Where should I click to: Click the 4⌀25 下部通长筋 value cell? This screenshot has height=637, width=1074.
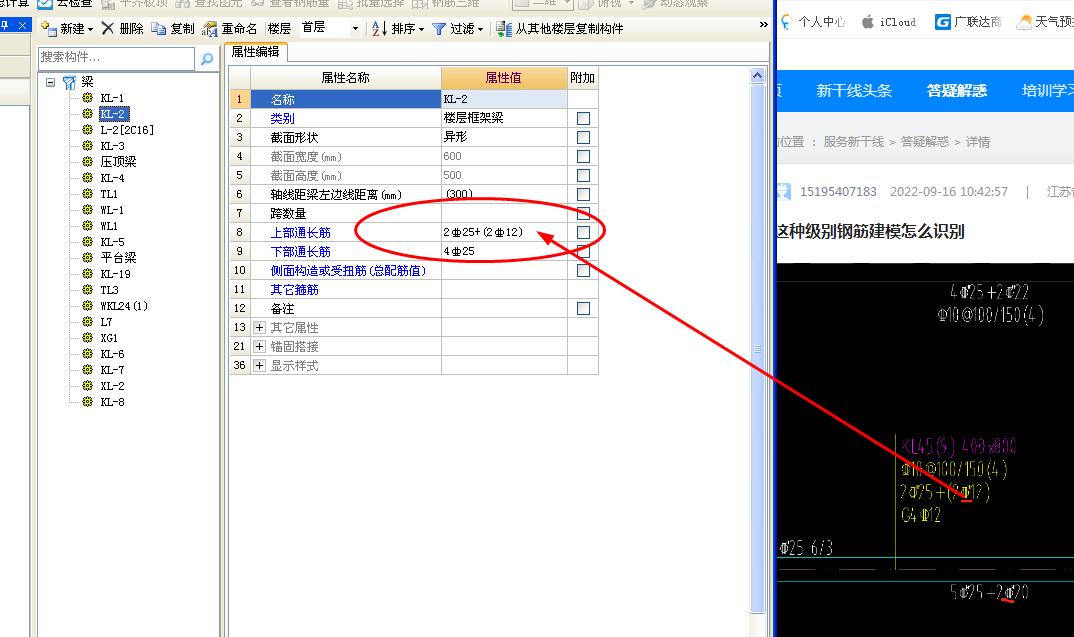click(504, 251)
